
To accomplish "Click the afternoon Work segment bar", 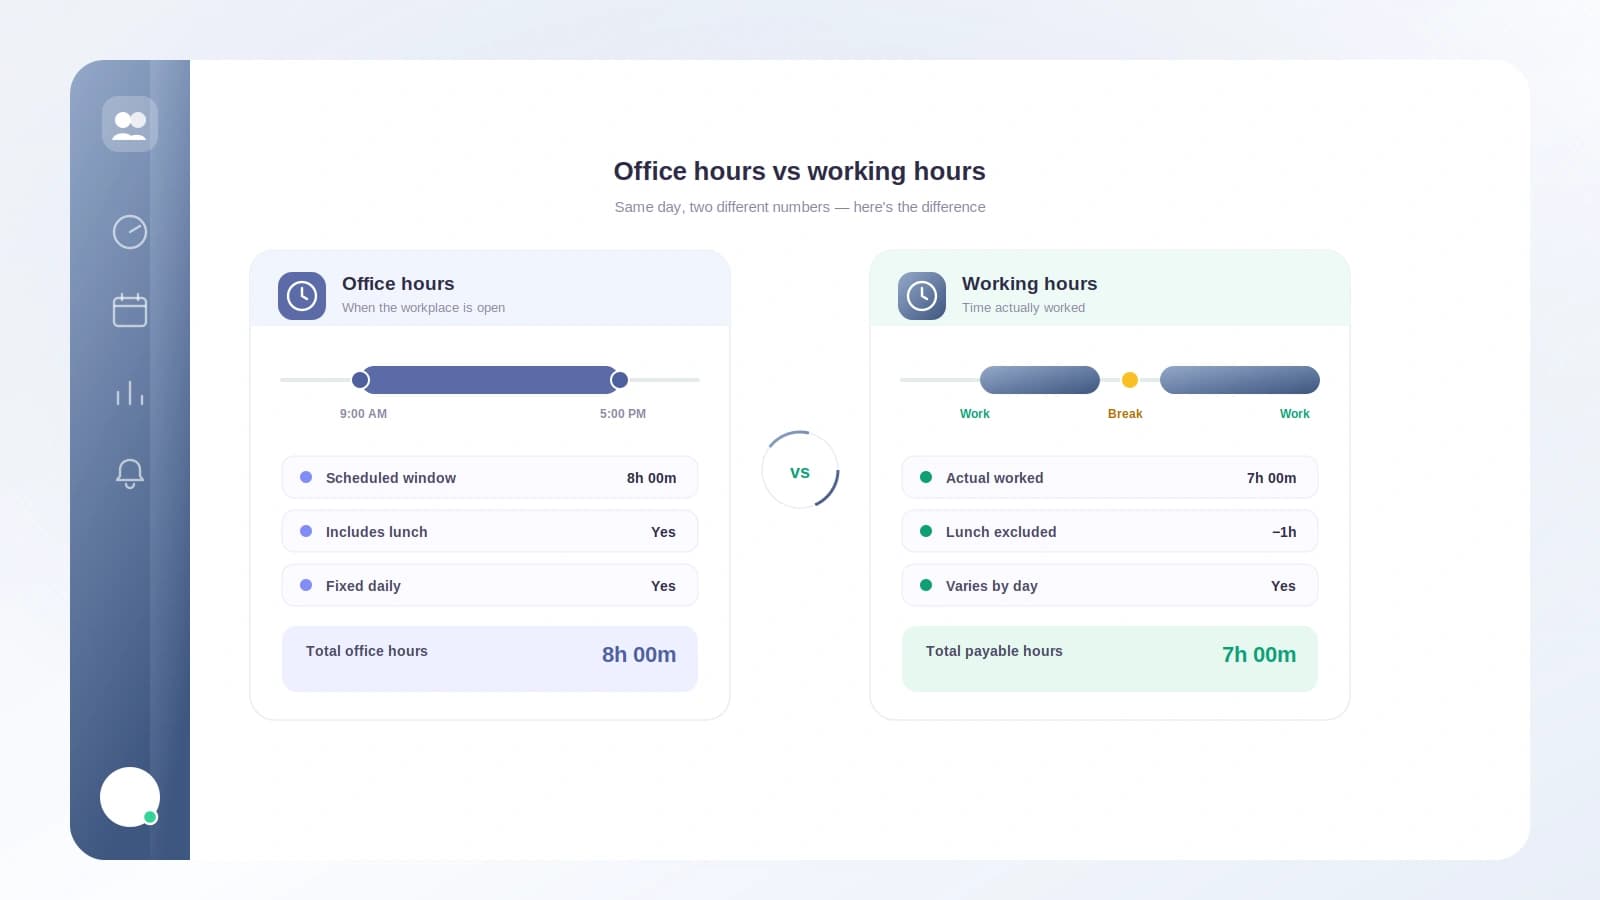I will coord(1240,380).
